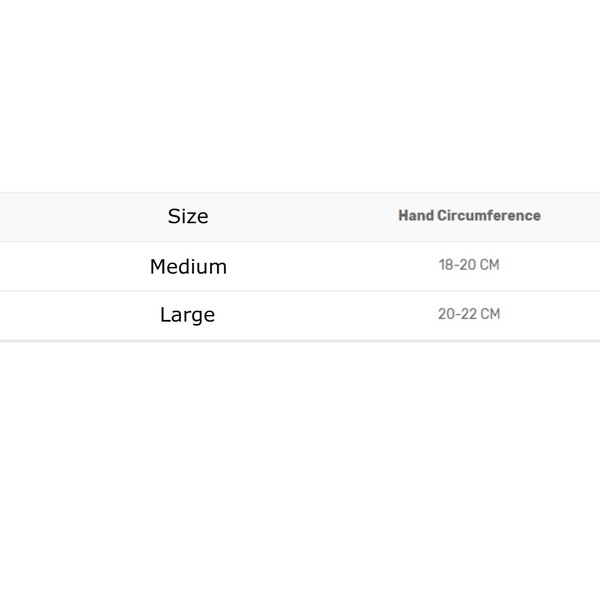
Task: Click empty space between Large and 20-22 CM
Action: click(326, 315)
